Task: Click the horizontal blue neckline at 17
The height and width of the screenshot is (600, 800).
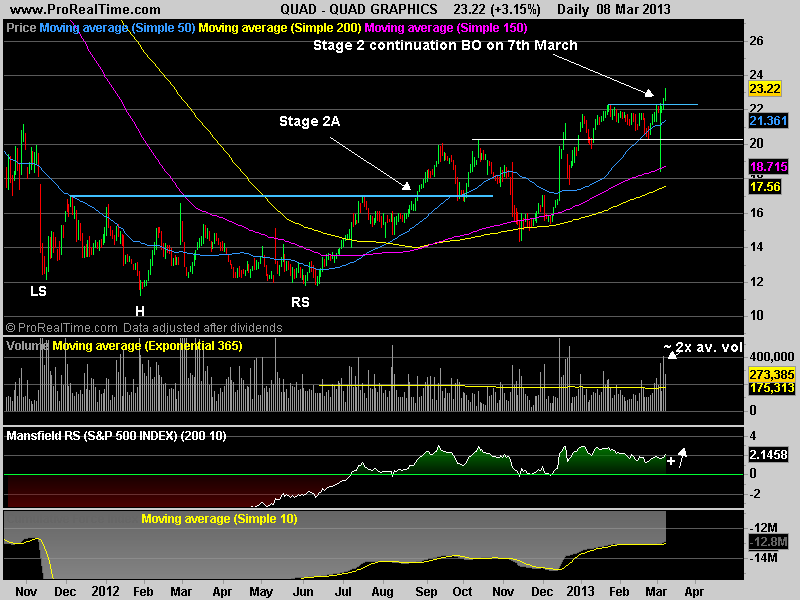Action: click(x=281, y=196)
